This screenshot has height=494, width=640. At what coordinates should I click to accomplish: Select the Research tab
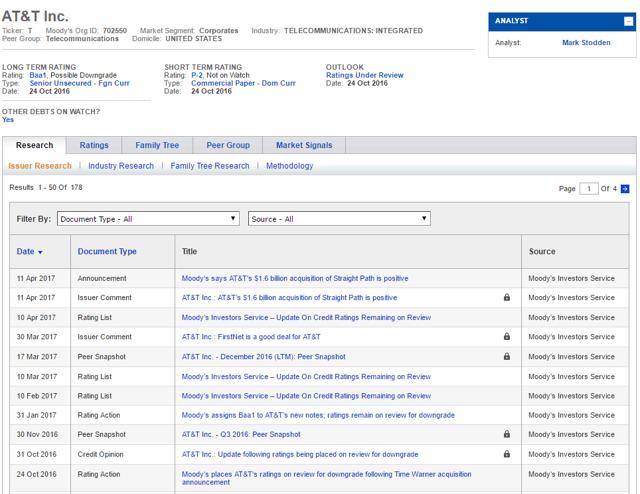pyautogui.click(x=34, y=145)
